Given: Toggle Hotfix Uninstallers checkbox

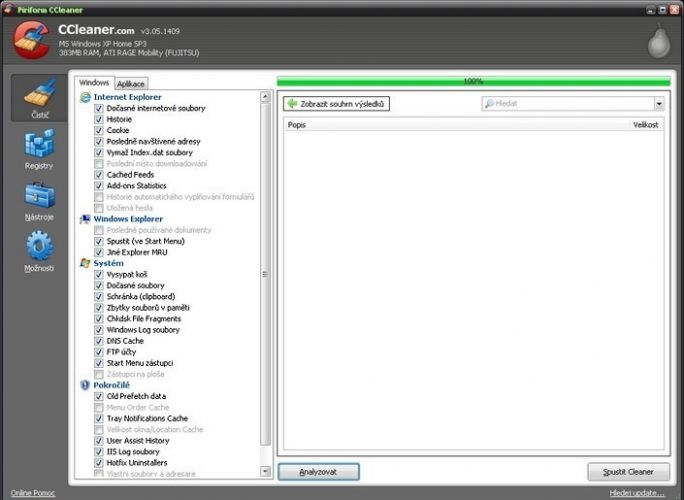Looking at the screenshot, I should [x=99, y=463].
